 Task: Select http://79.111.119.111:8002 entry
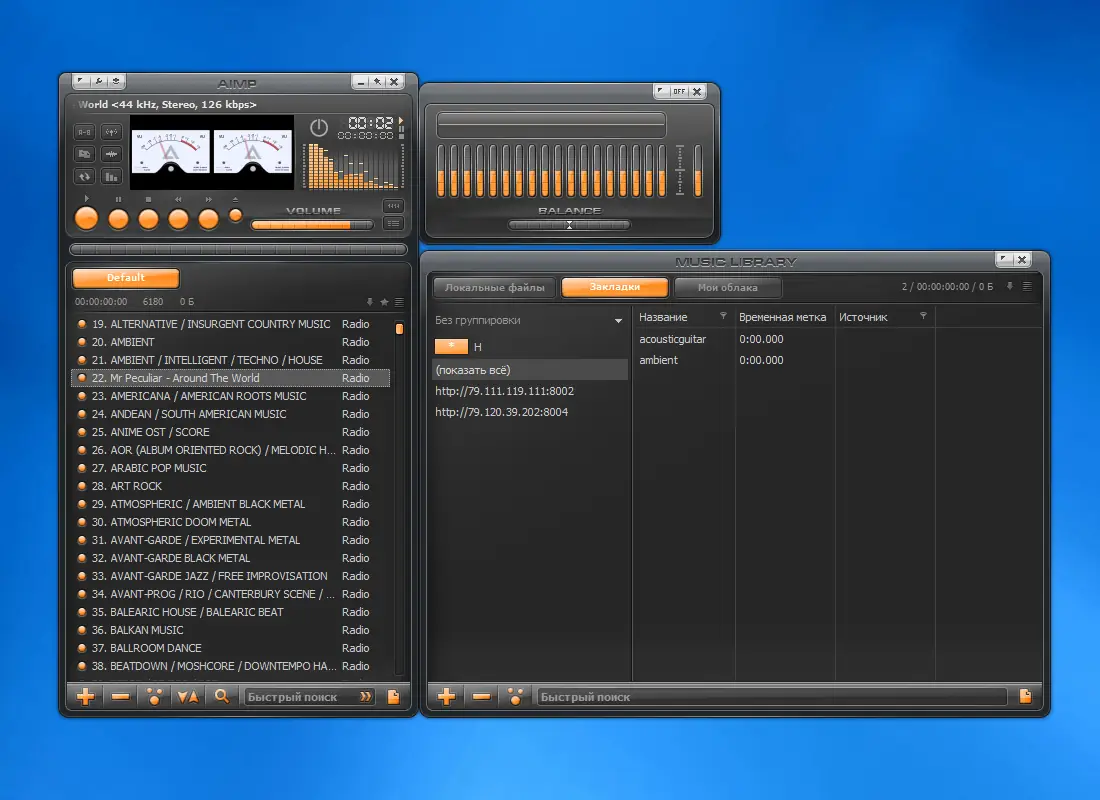pyautogui.click(x=530, y=391)
